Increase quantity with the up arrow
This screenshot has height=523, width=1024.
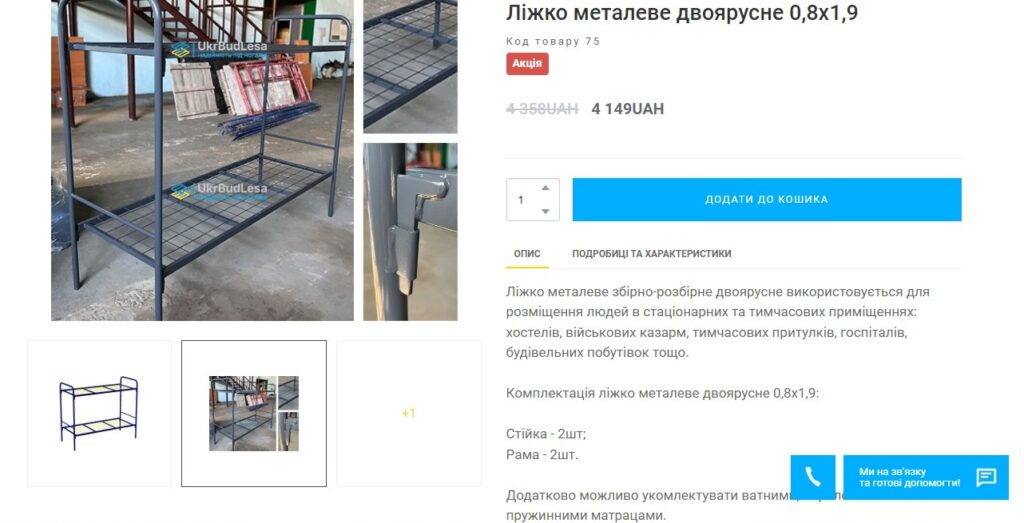pos(545,188)
